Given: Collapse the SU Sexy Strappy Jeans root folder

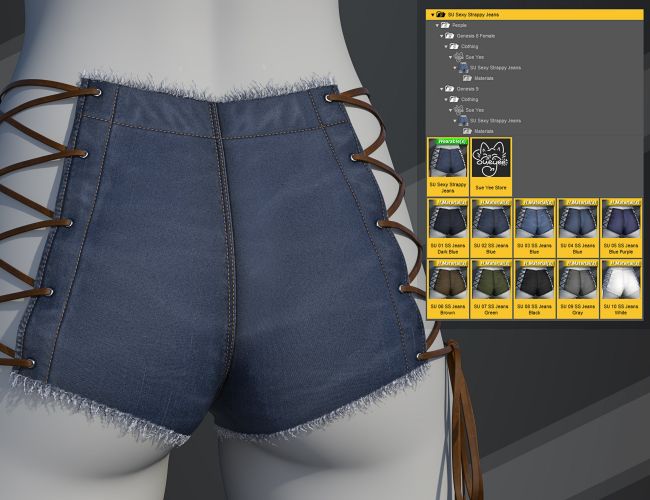Looking at the screenshot, I should pos(431,15).
